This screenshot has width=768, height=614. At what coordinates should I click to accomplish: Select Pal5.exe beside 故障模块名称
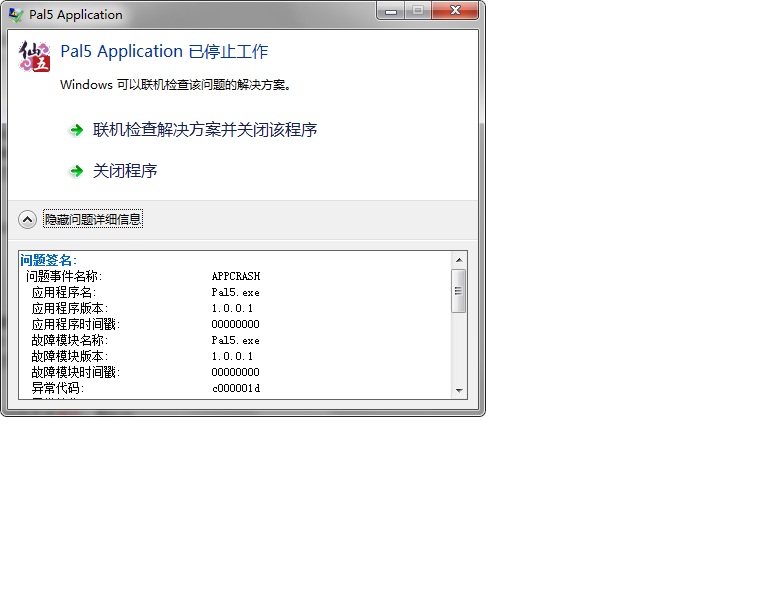click(x=236, y=340)
